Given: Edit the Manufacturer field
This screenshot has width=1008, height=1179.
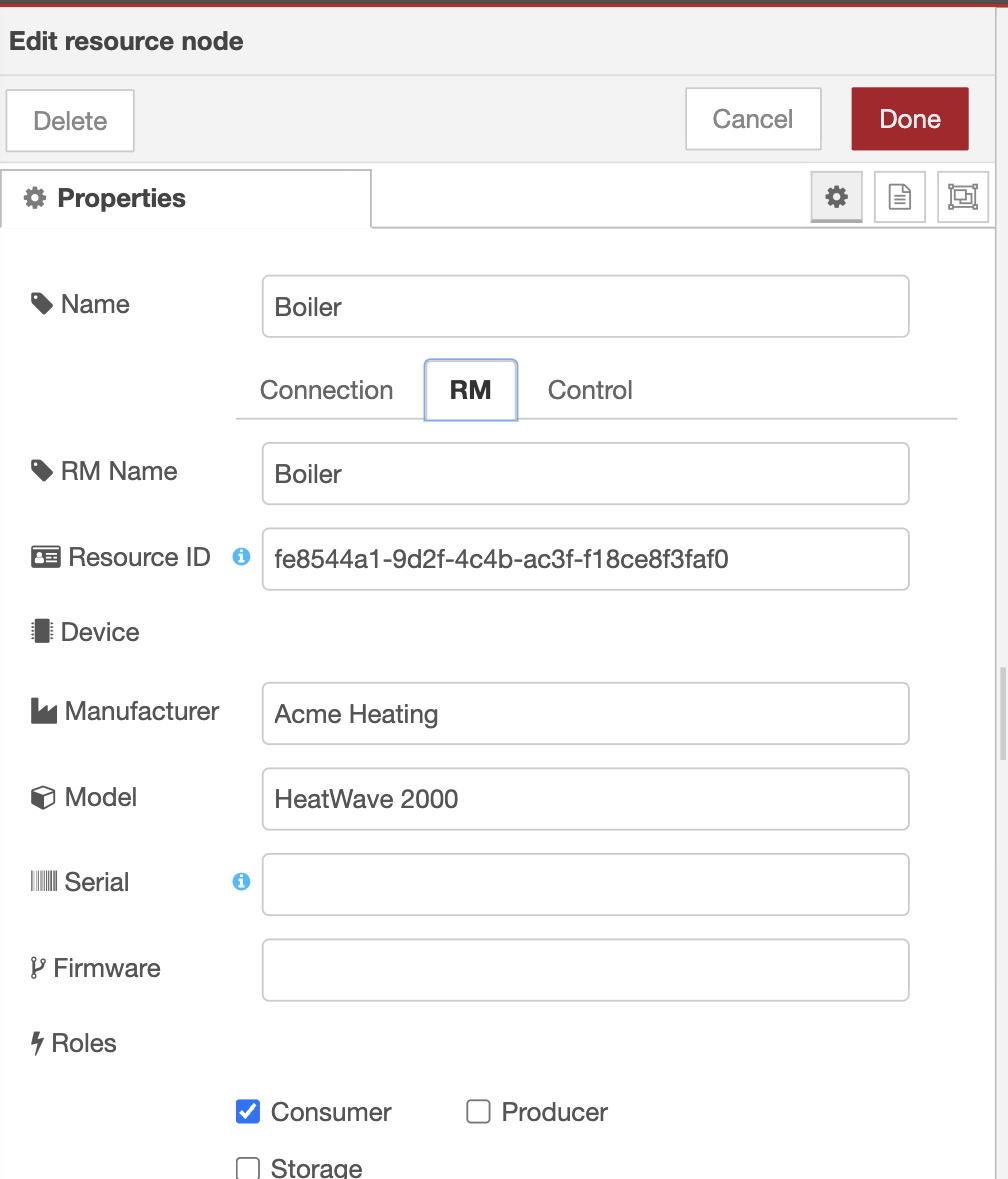Looking at the screenshot, I should tap(586, 714).
